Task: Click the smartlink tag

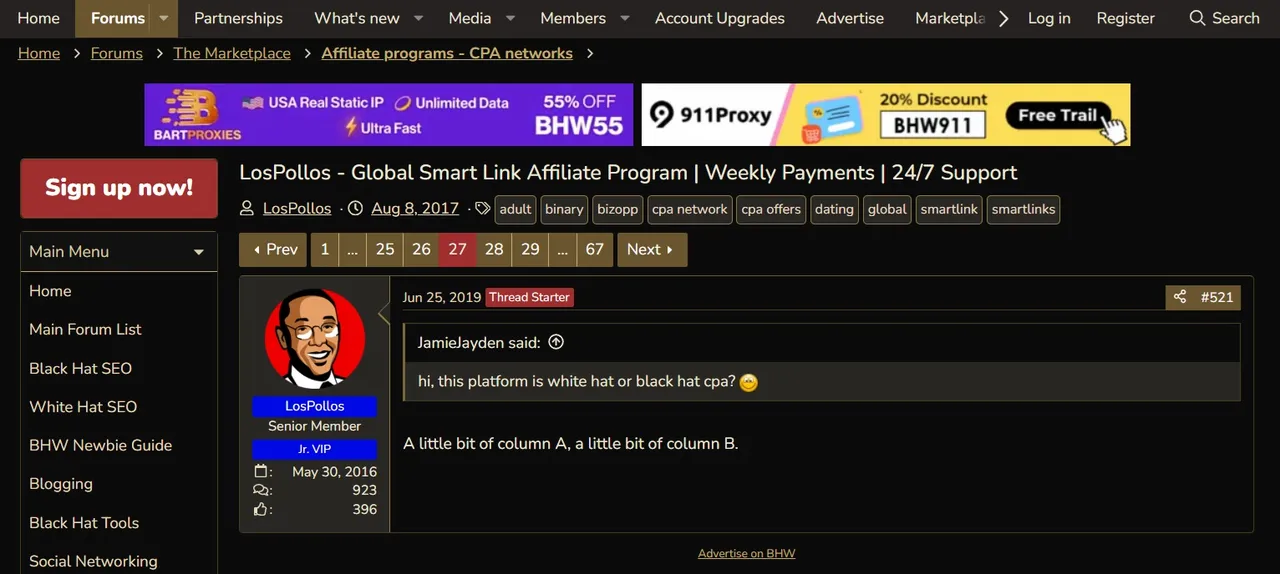Action: (x=949, y=209)
